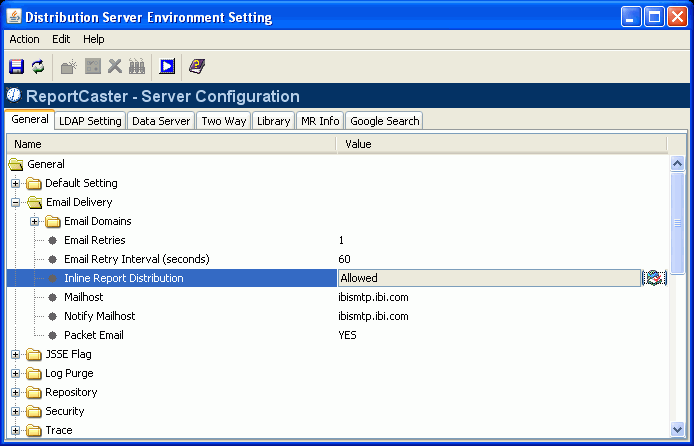Click the New item toolbar icon
Viewport: 694px width, 446px height.
[69, 67]
